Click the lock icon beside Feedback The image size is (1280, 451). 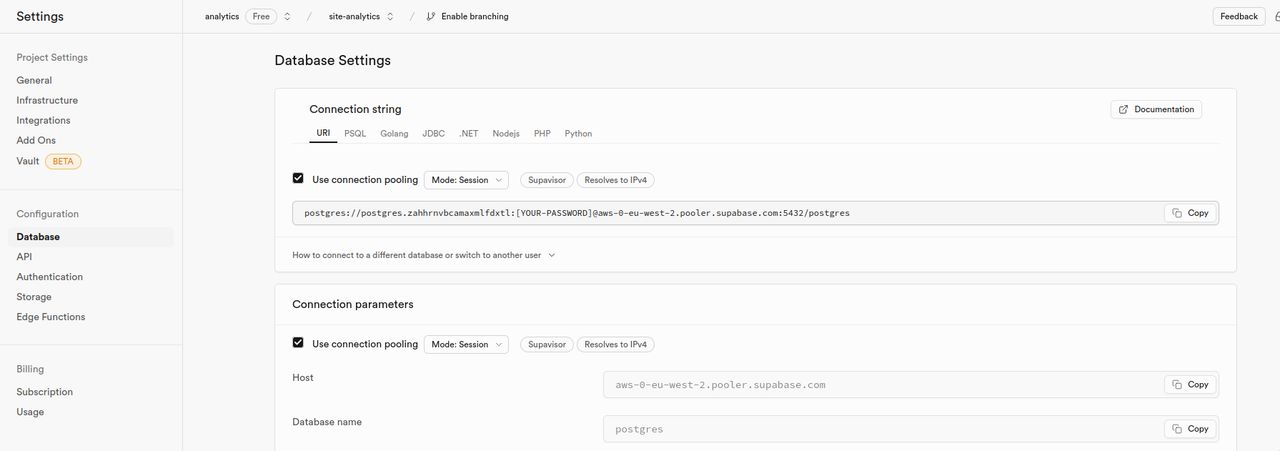[1276, 16]
